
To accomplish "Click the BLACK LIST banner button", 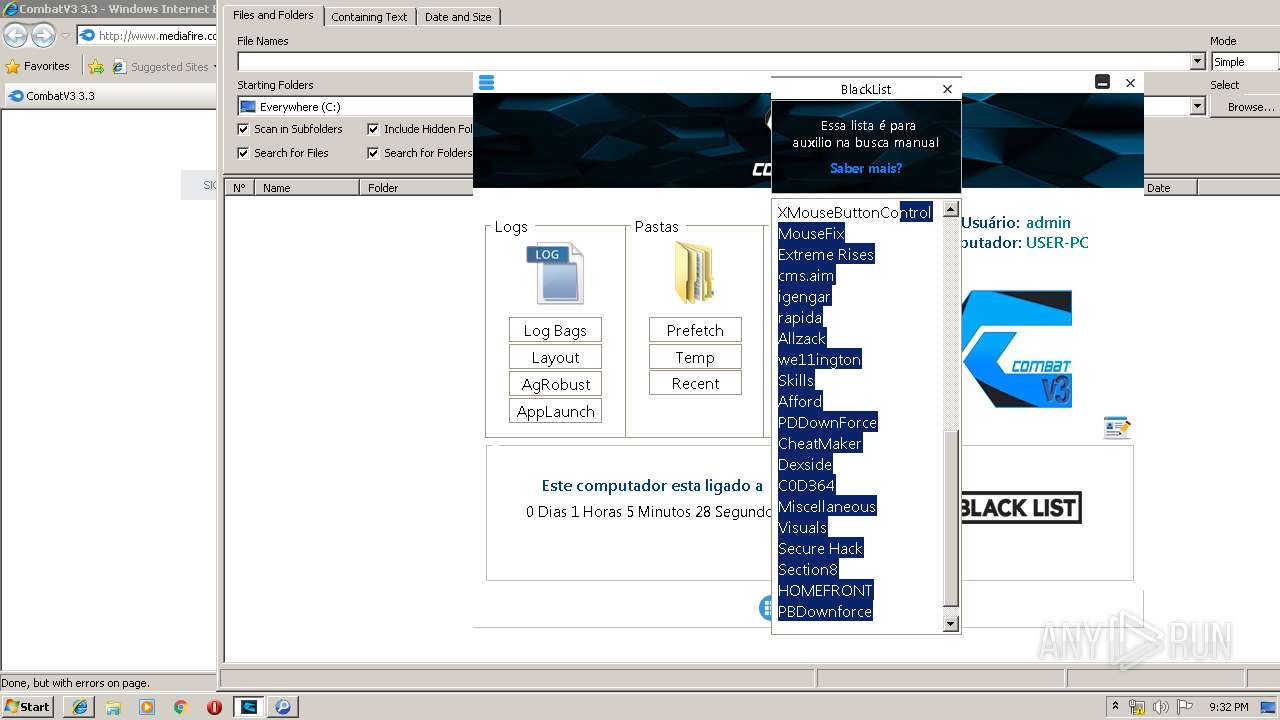I will pos(1020,508).
